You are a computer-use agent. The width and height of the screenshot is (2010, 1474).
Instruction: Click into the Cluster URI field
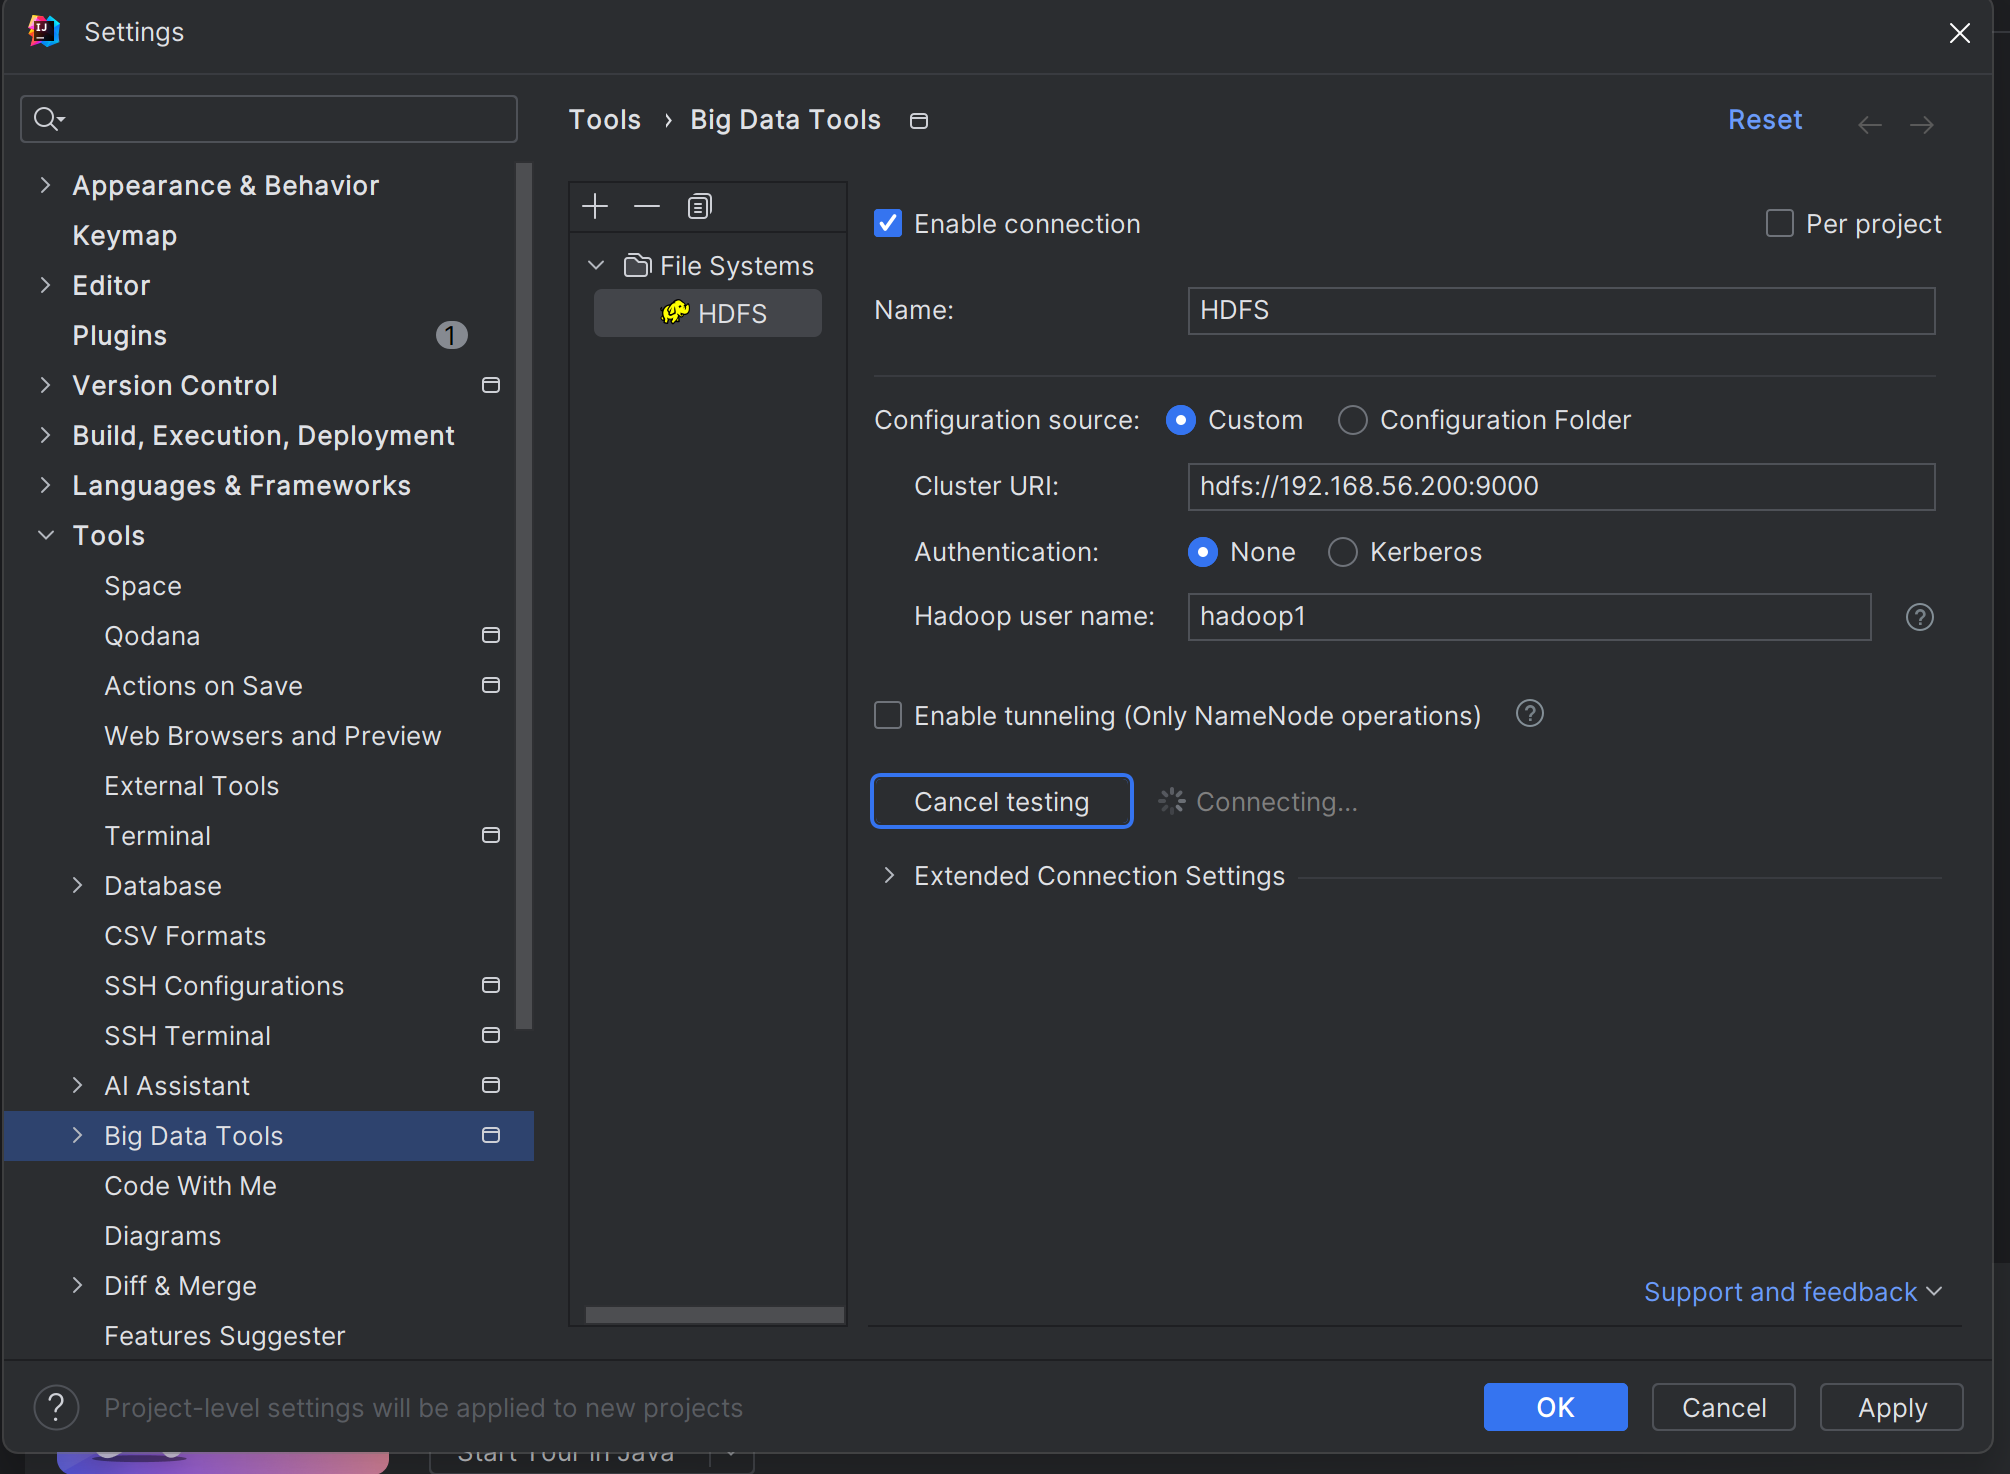point(1560,487)
